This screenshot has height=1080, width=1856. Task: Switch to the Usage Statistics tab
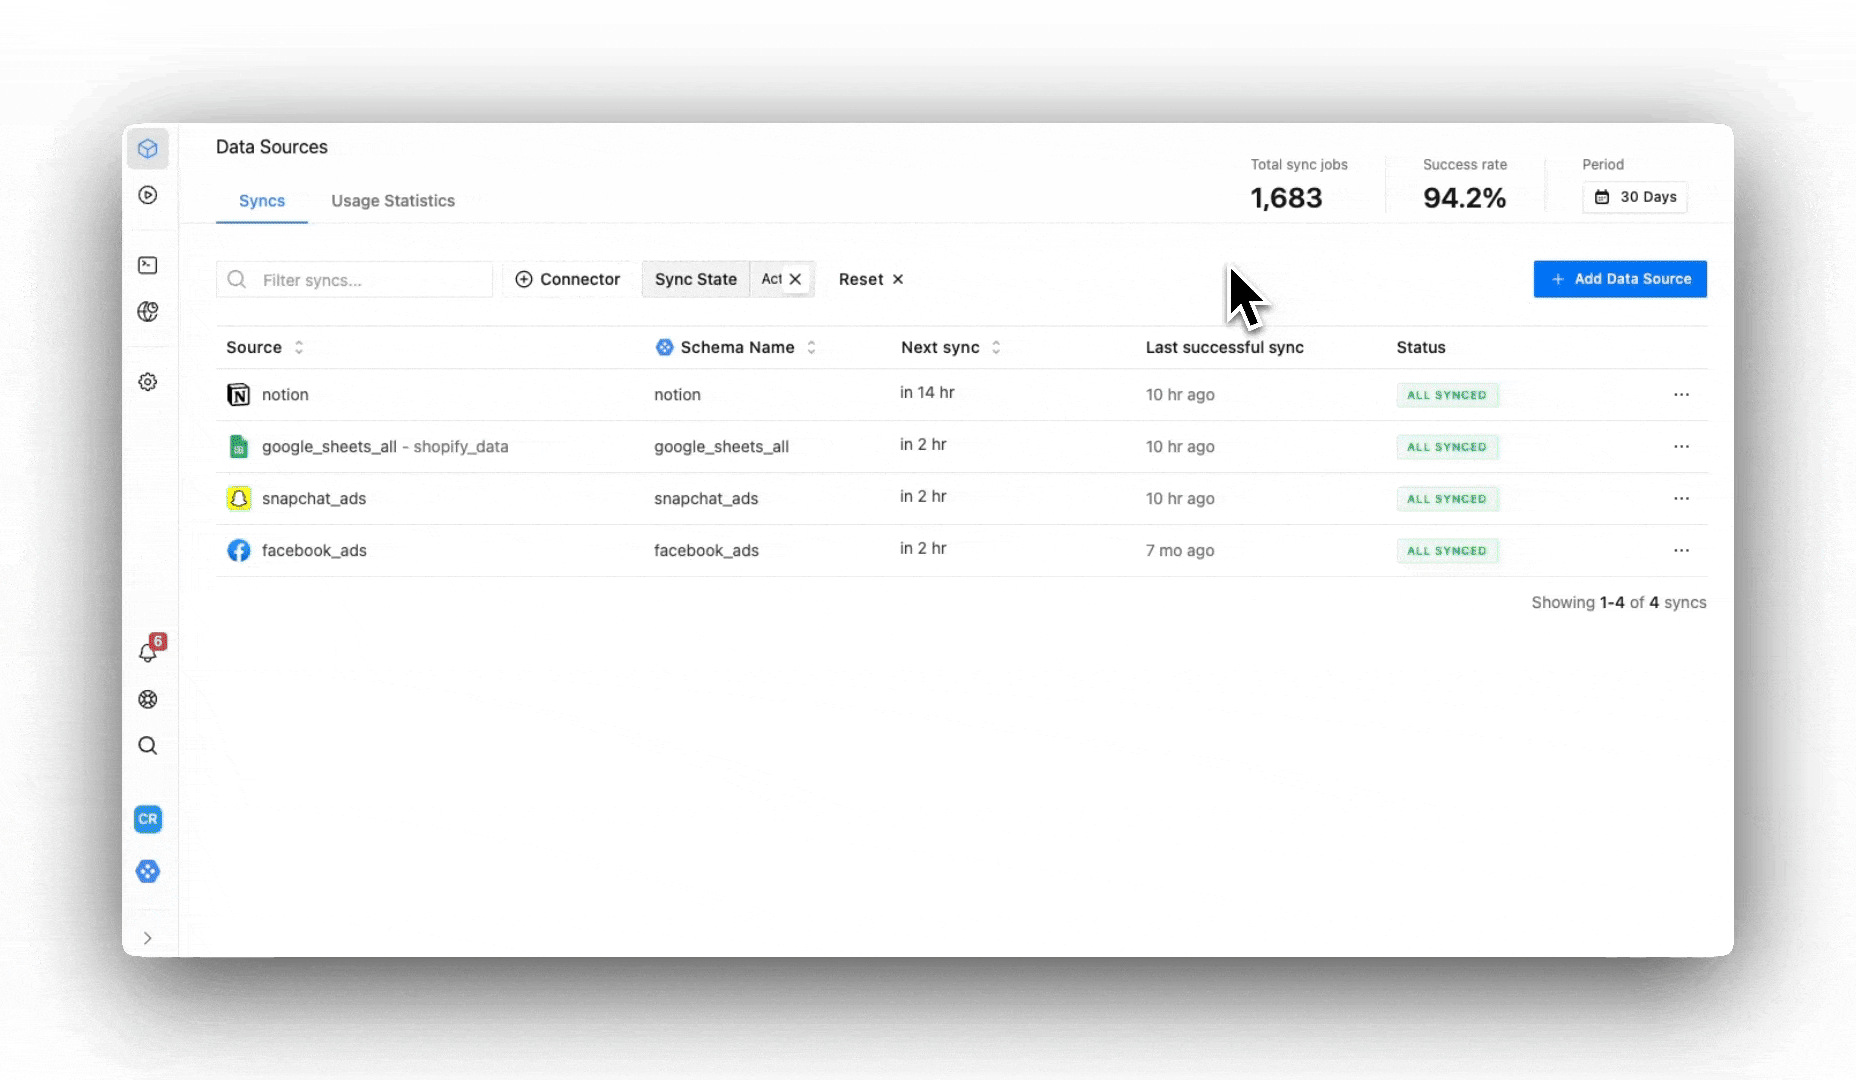tap(393, 200)
